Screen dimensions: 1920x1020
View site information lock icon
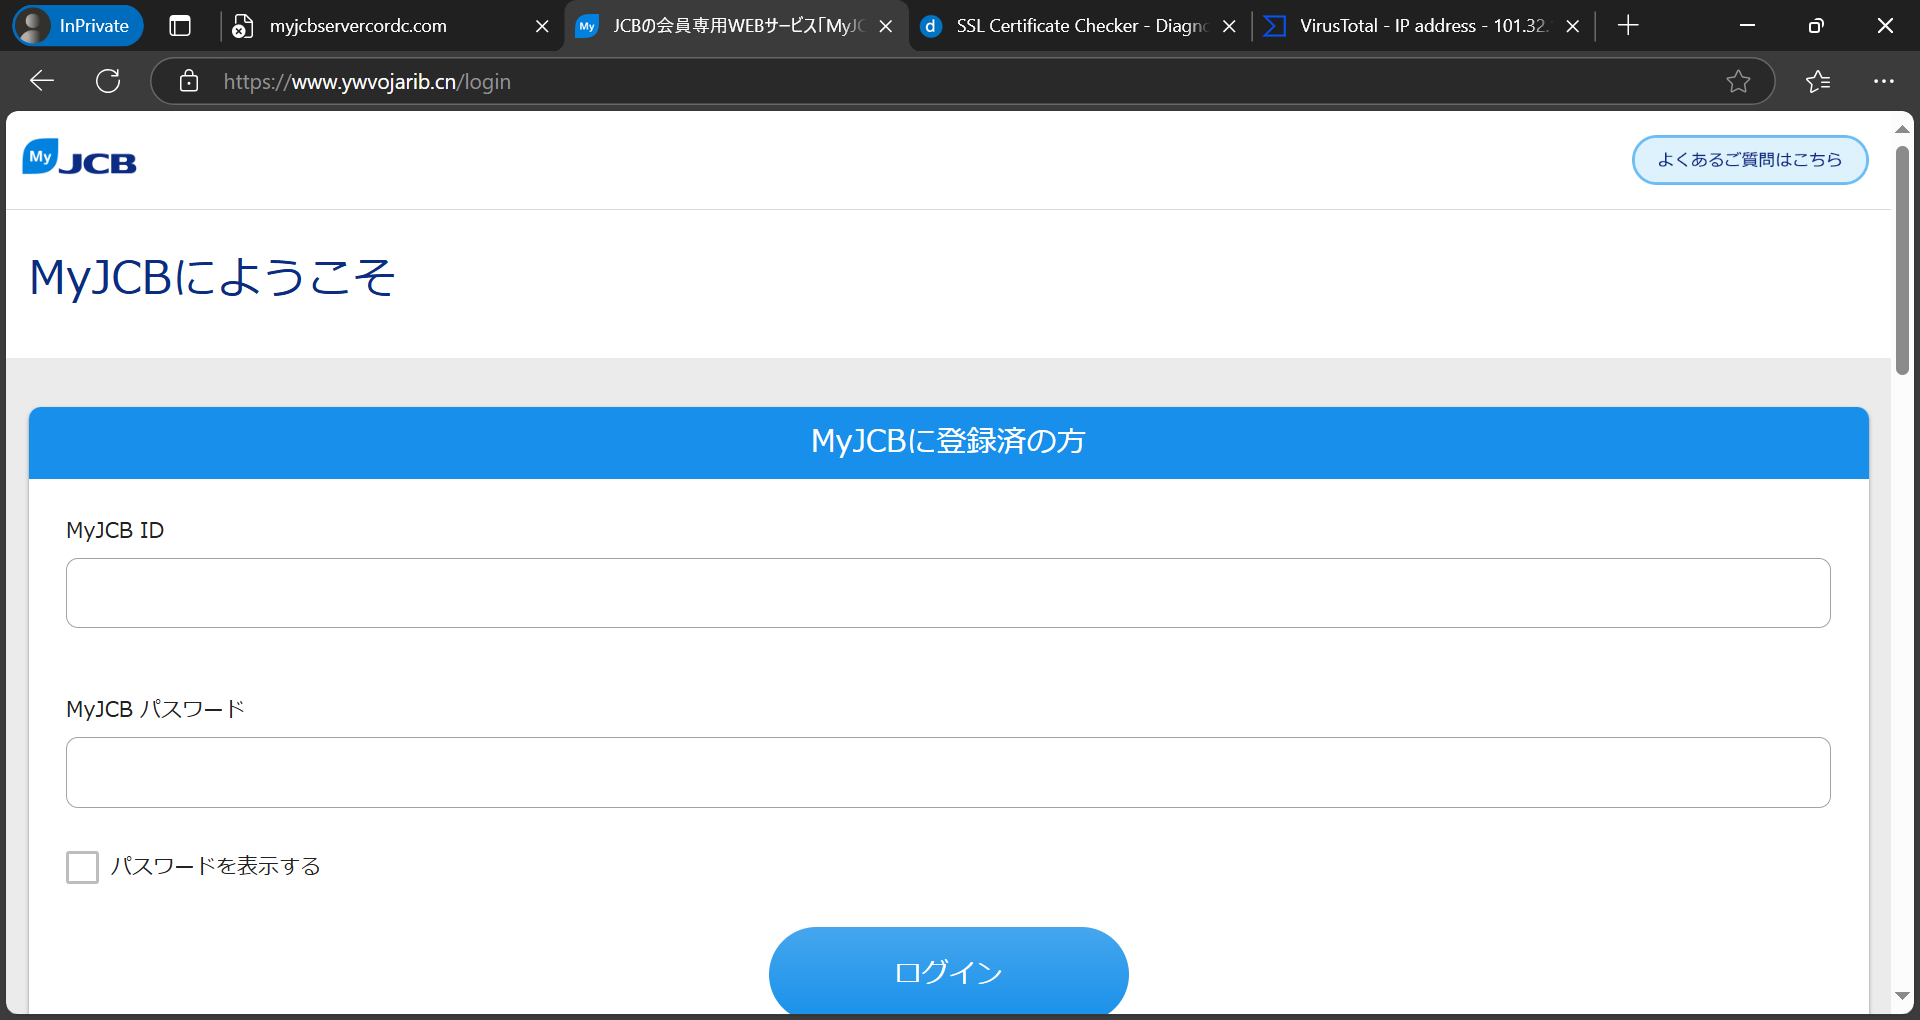pos(189,81)
